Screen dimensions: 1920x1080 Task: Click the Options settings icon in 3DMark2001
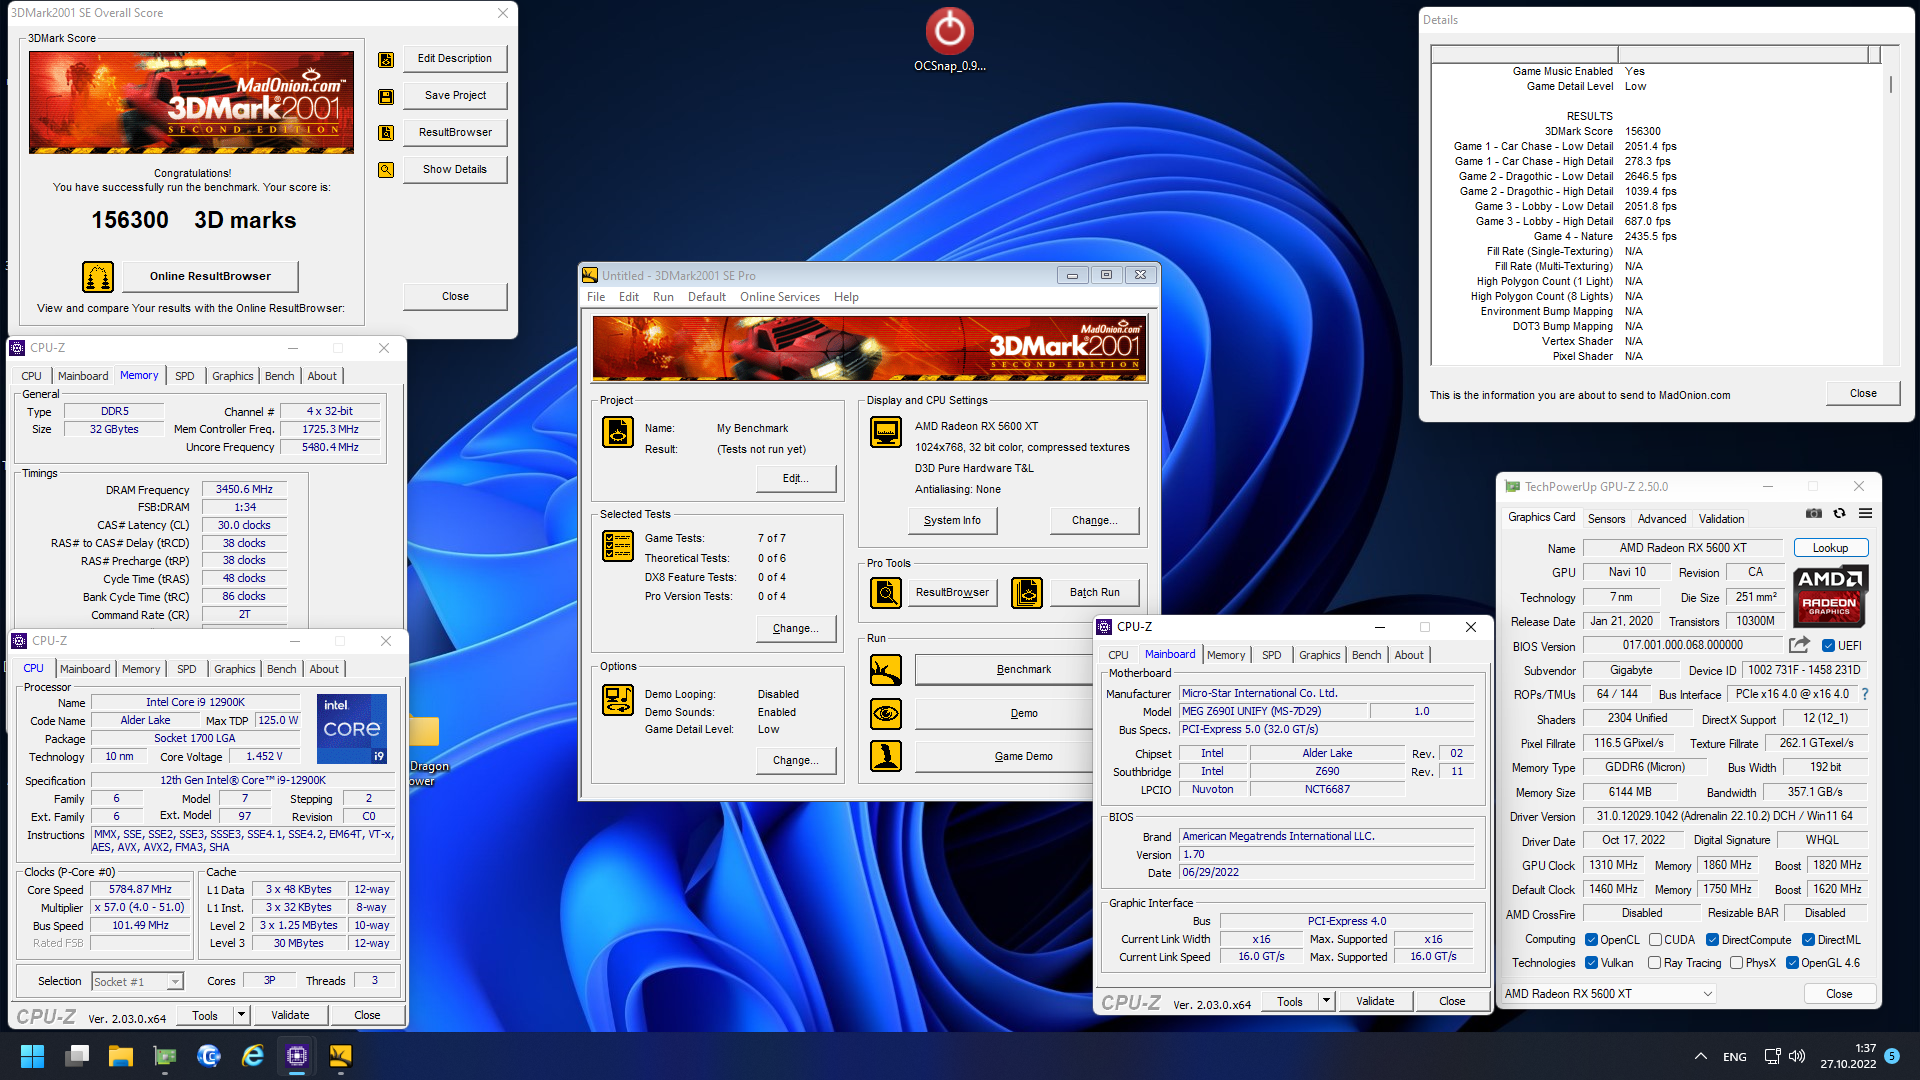[x=618, y=700]
